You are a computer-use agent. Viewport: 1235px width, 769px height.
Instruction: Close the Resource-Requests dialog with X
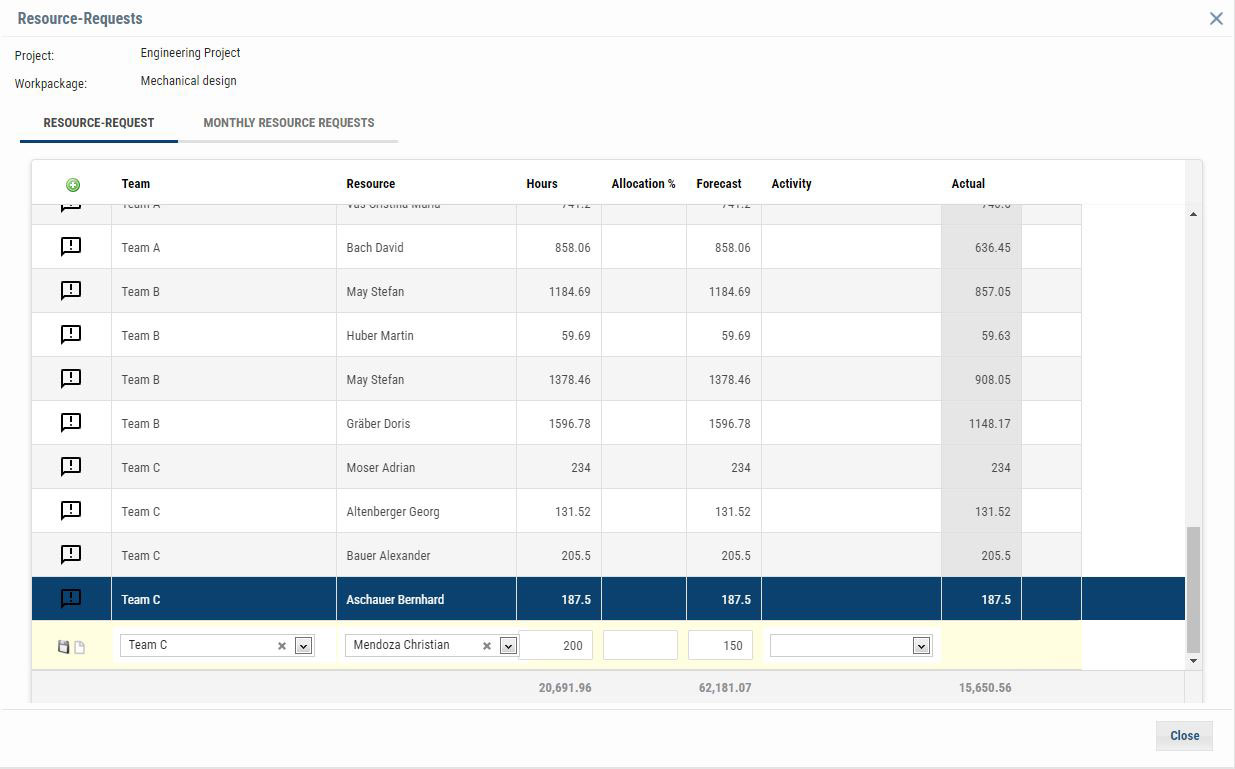pos(1216,18)
